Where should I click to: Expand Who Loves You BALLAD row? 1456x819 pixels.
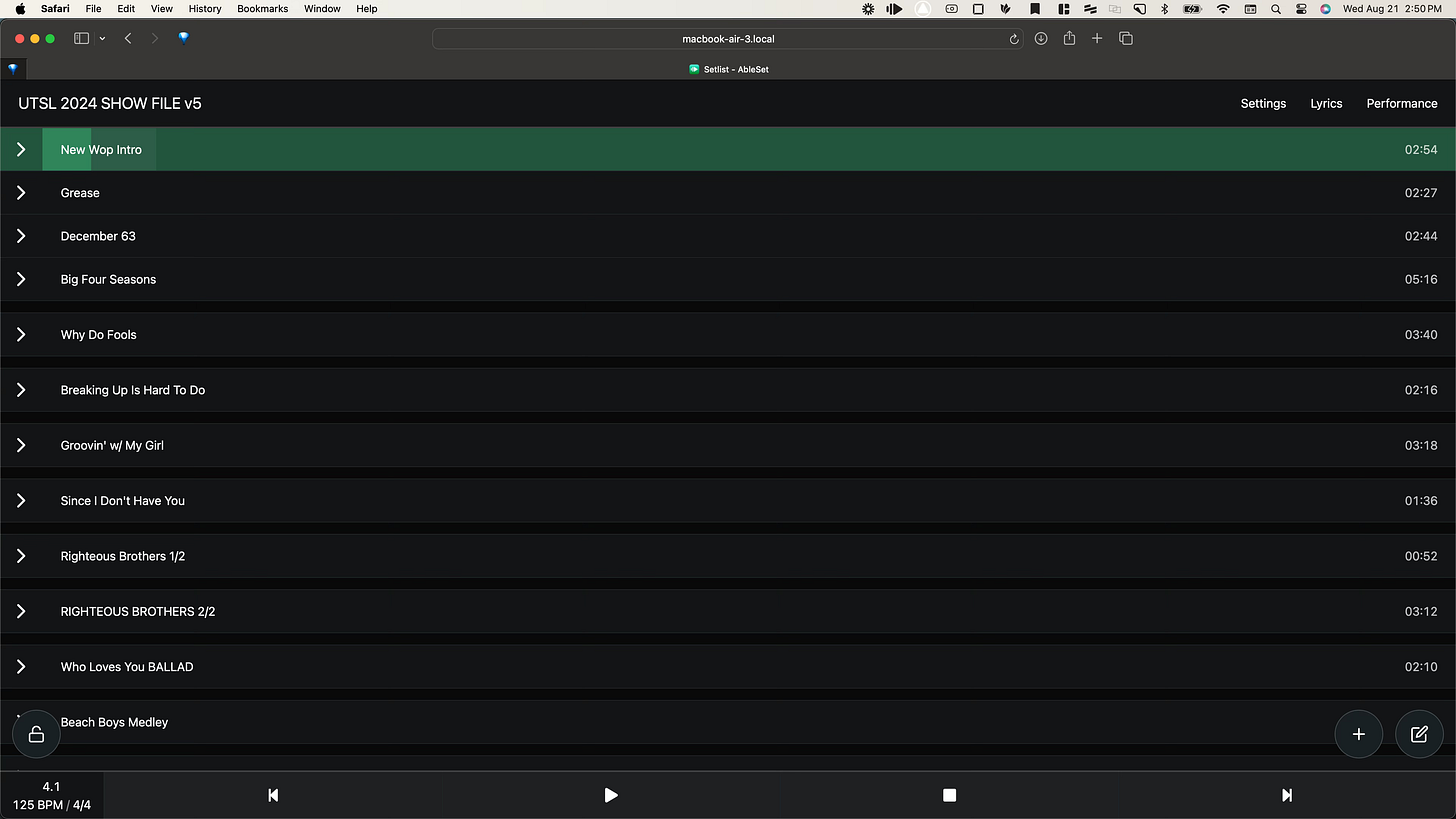coord(21,667)
